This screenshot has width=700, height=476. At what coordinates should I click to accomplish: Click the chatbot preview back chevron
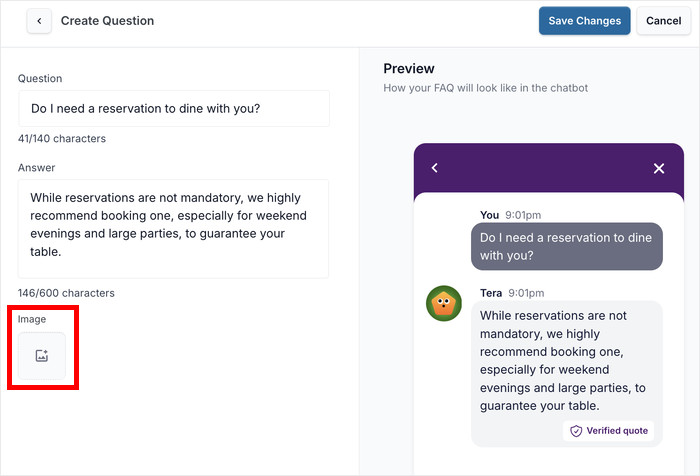pos(435,168)
